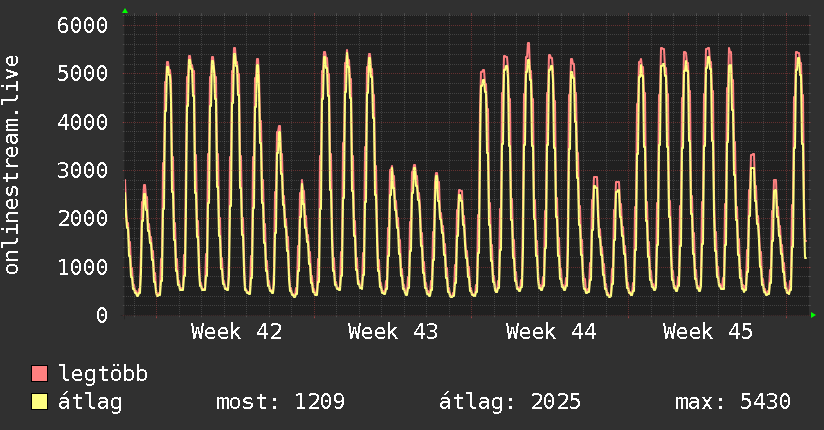This screenshot has height=430, width=824.
Task: Click the 'max: 5430' statistic
Action: pyautogui.click(x=733, y=402)
